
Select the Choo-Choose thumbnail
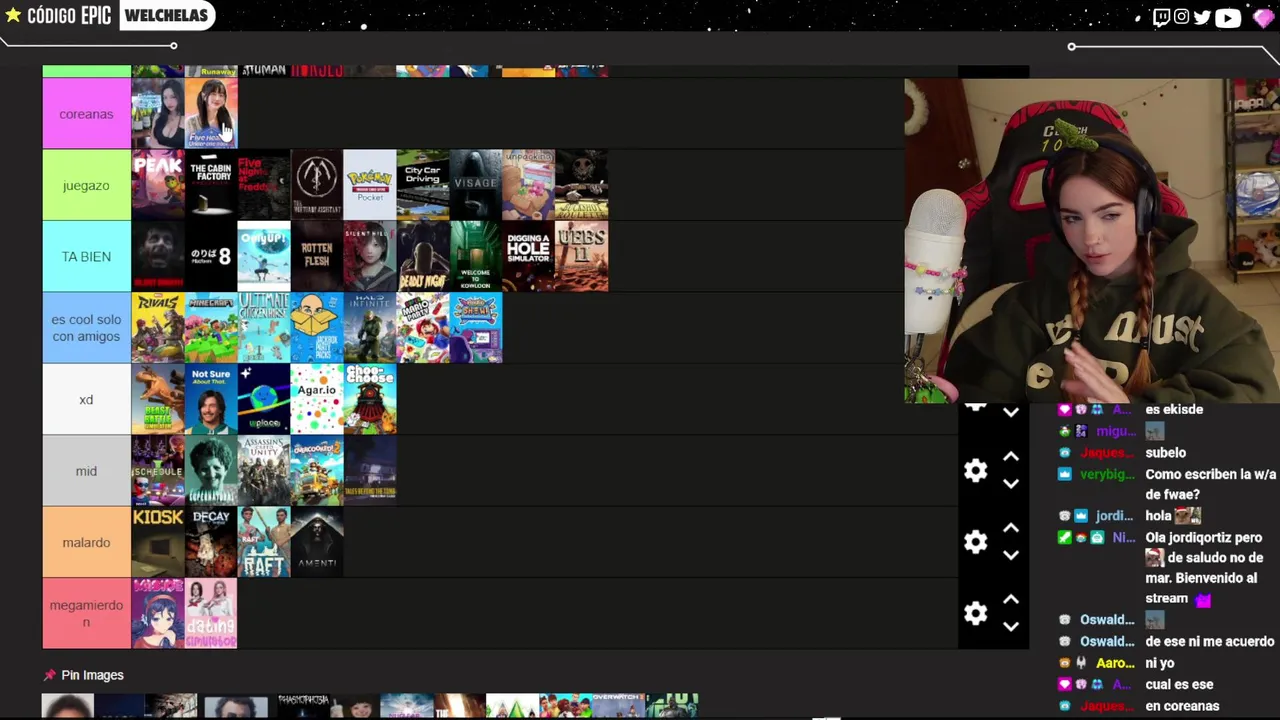[x=370, y=400]
